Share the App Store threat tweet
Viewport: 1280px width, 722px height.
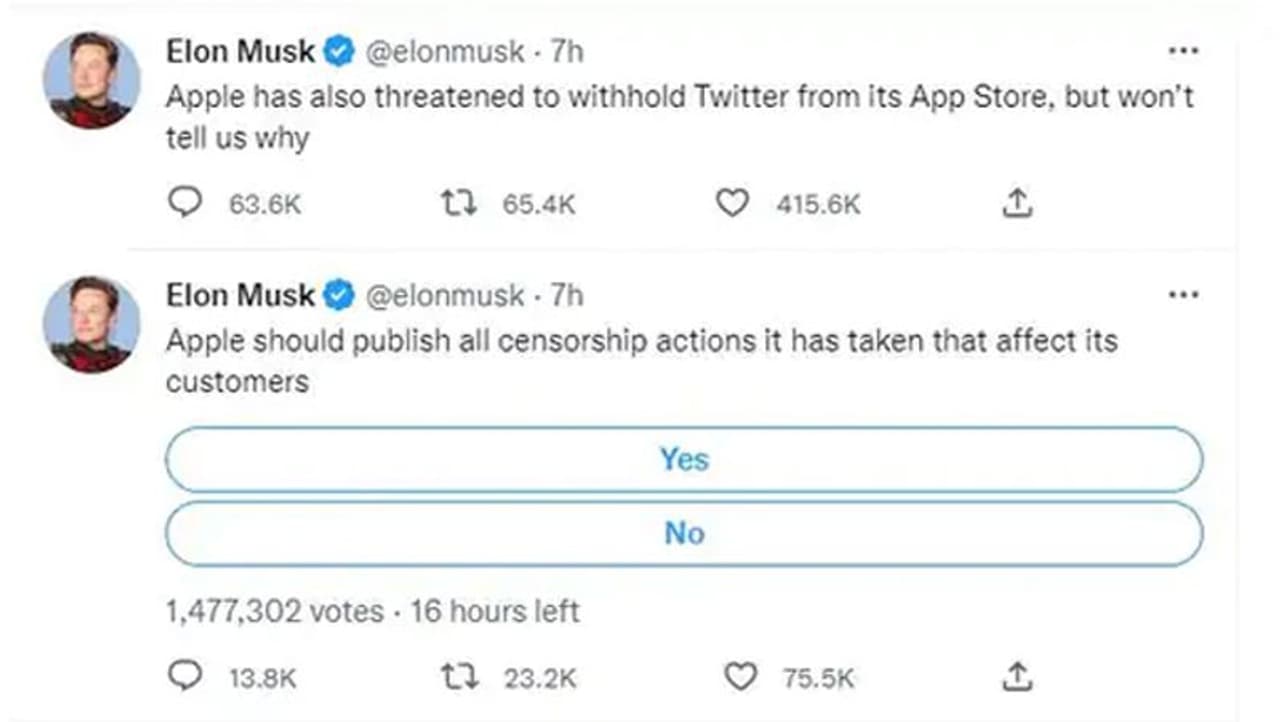click(x=1016, y=204)
